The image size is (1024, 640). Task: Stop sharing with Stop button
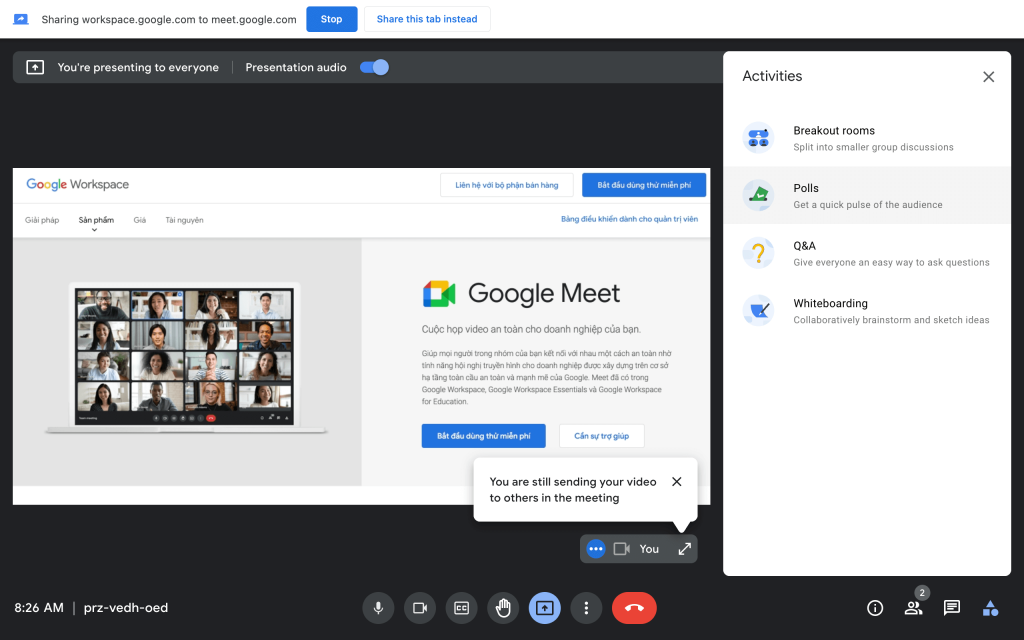[x=332, y=19]
